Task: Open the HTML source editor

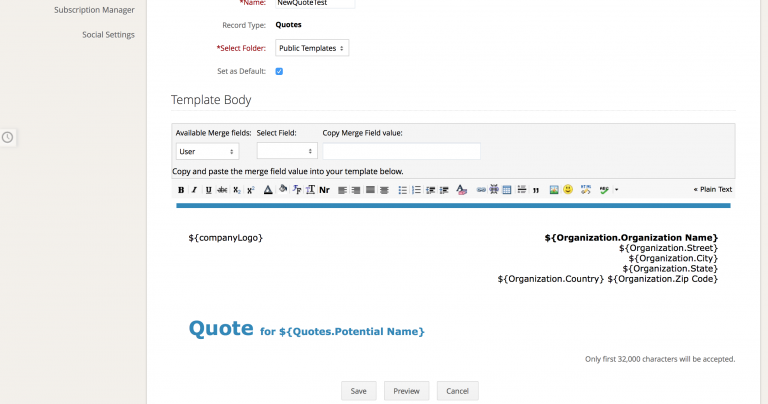Action: 585,190
